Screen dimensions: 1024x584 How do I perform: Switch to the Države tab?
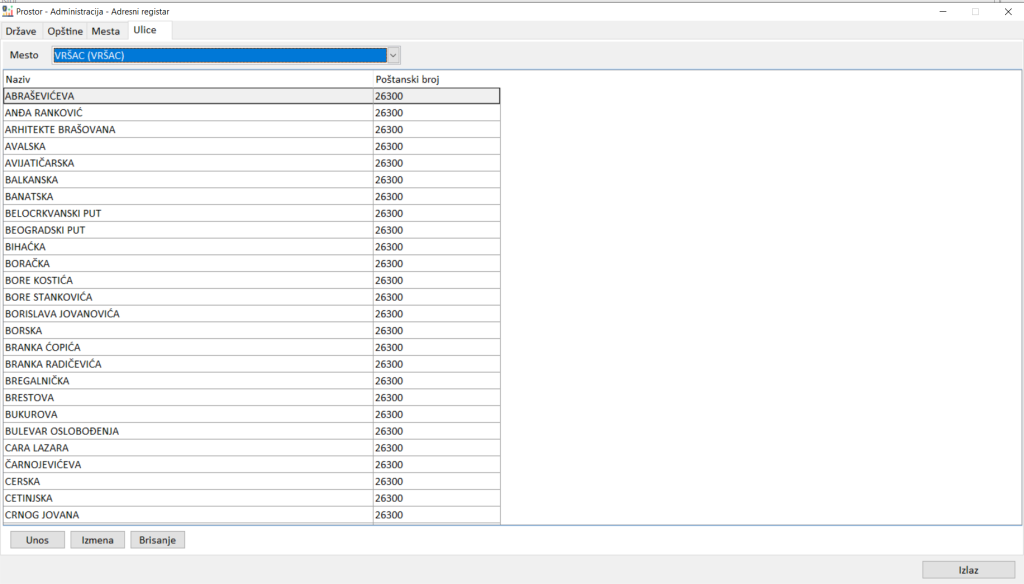pyautogui.click(x=22, y=31)
